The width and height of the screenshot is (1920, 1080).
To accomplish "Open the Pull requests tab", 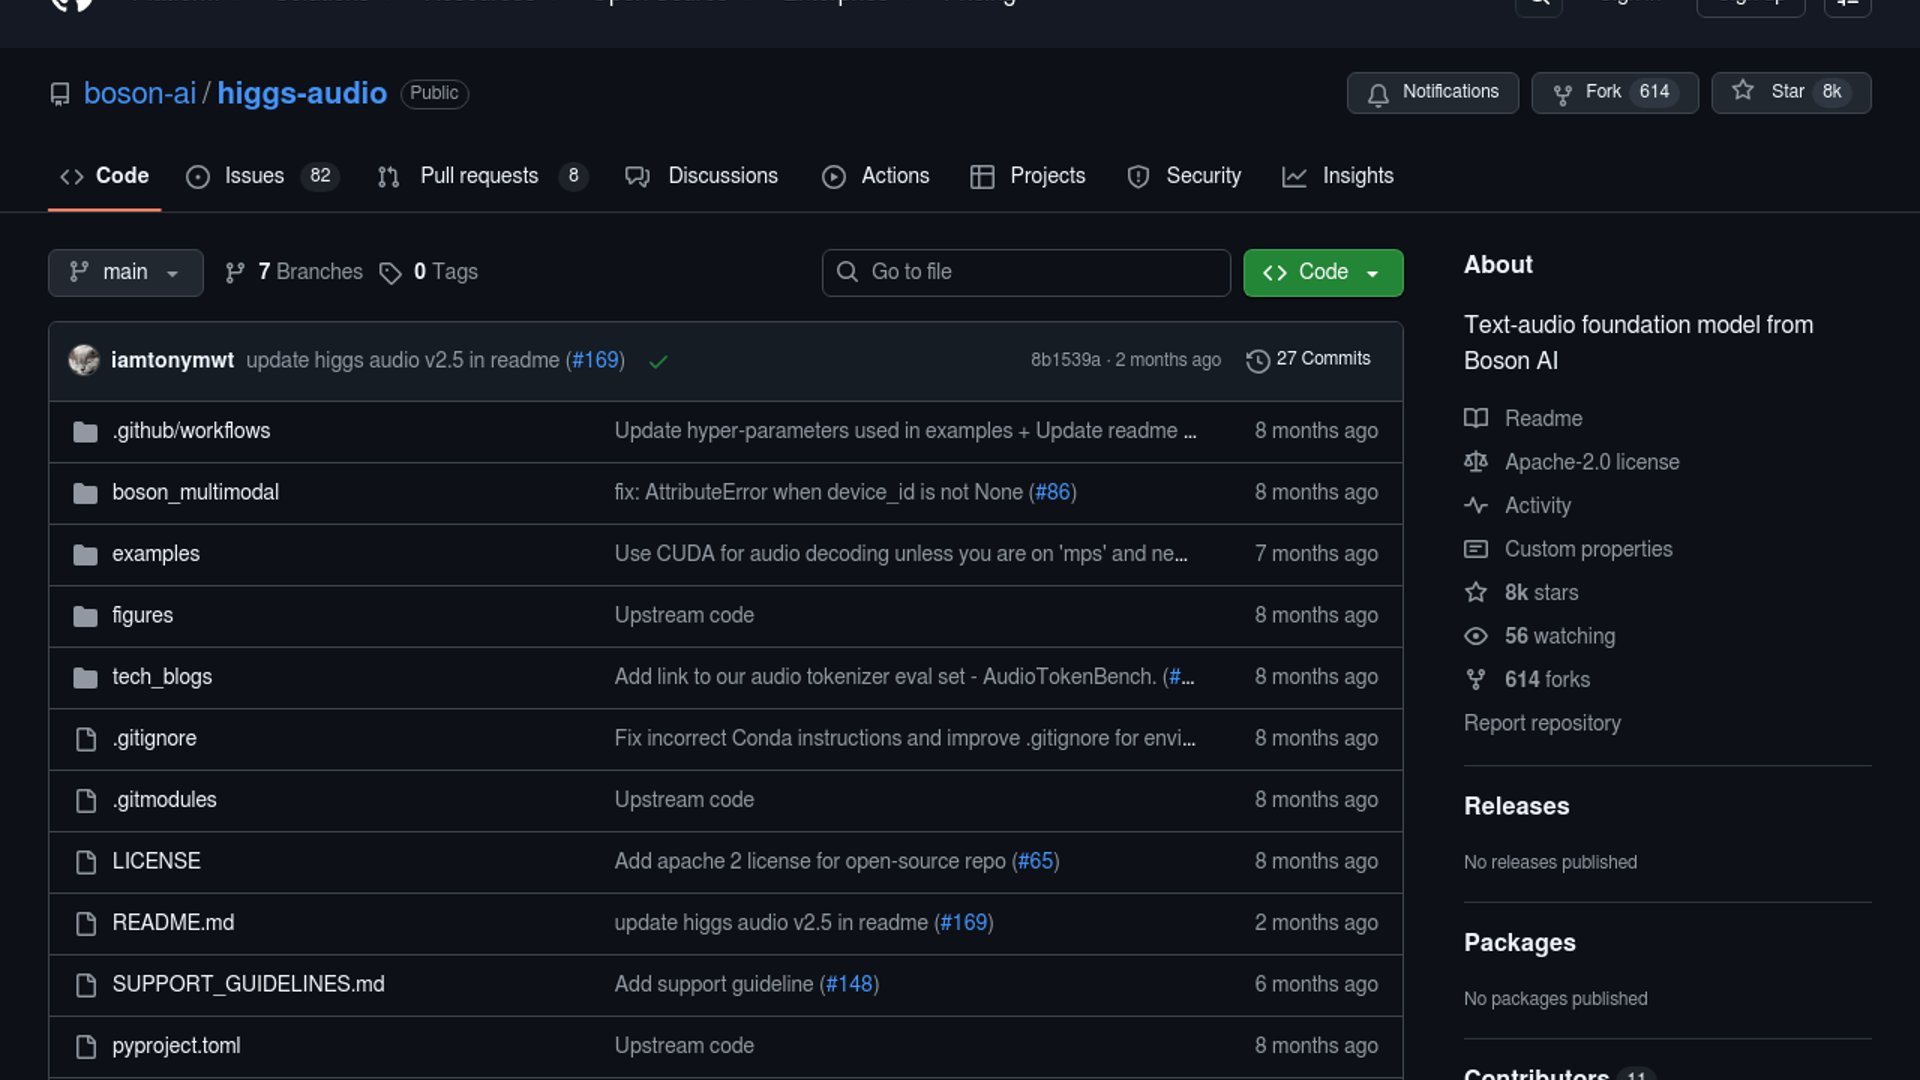I will 480,176.
